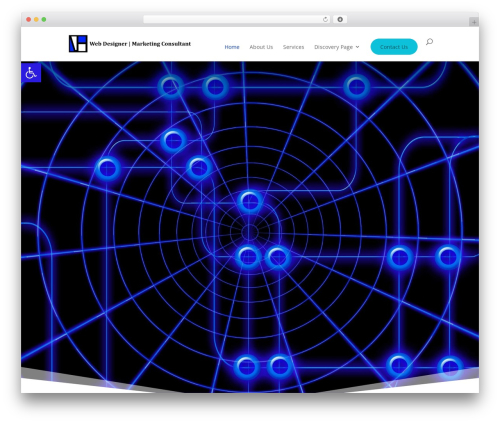Expand the Discovery Page dropdown
500x423 pixels.
point(337,47)
